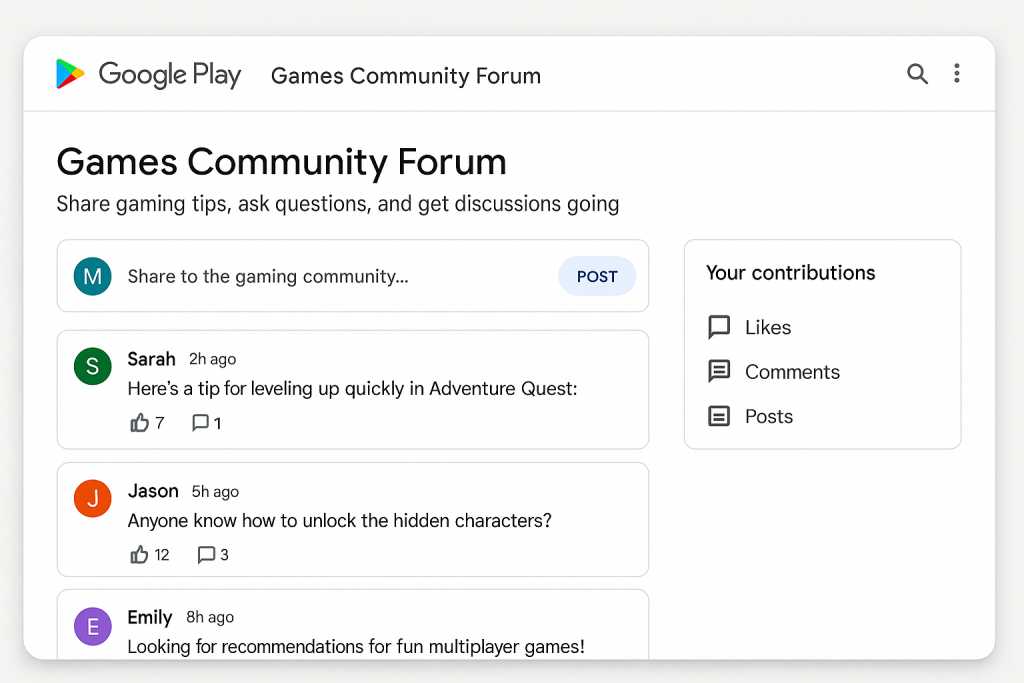The width and height of the screenshot is (1024, 683).
Task: Click your own avatar in the composer
Action: [x=92, y=276]
